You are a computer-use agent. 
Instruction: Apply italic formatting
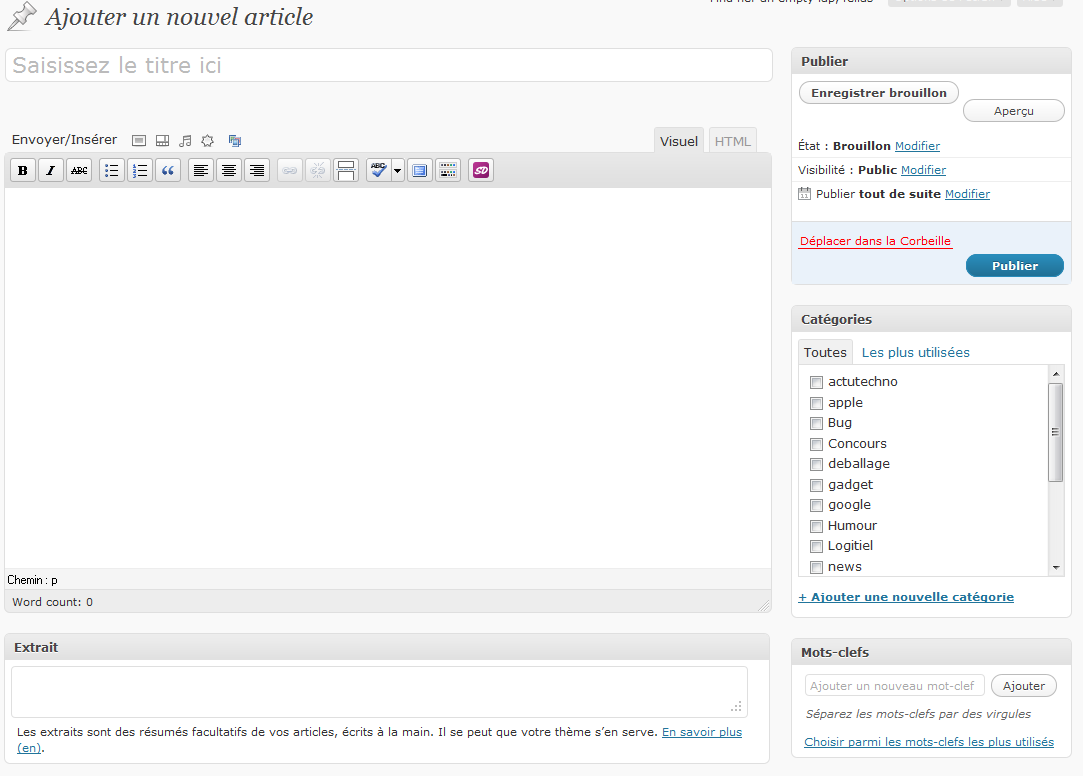[x=50, y=170]
